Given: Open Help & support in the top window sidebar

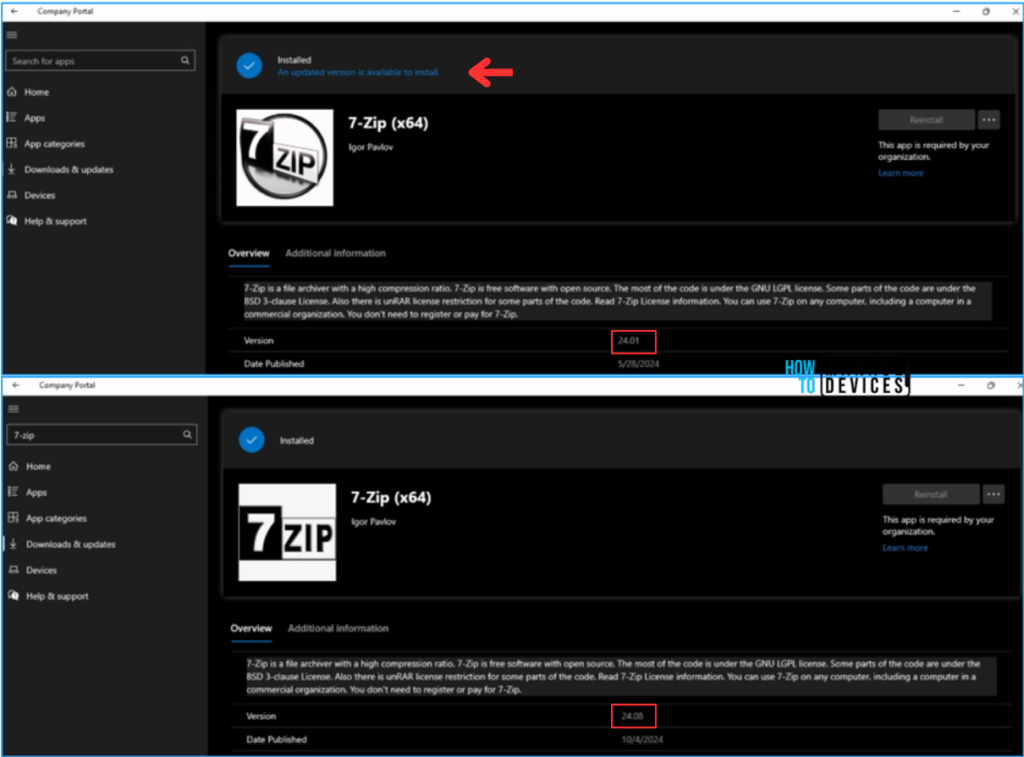Looking at the screenshot, I should [x=56, y=221].
